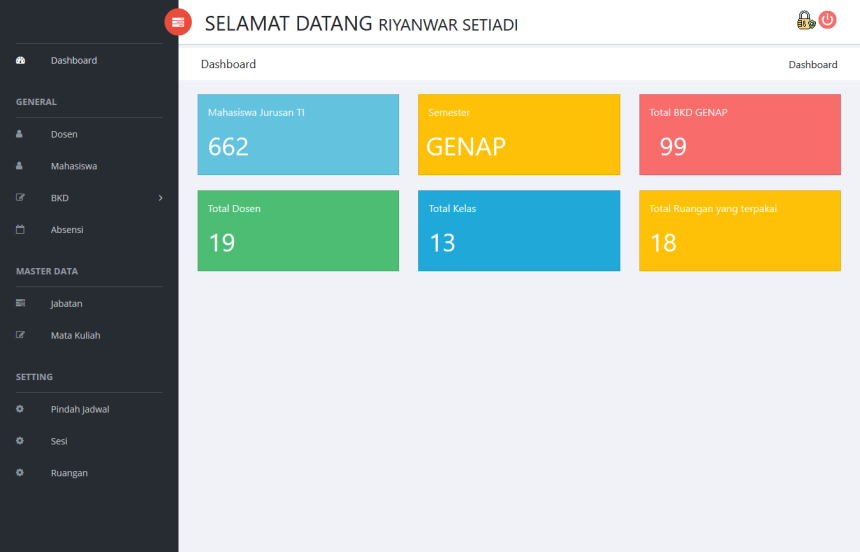This screenshot has height=552, width=860.
Task: Click the green Total Dosen card
Action: point(298,231)
